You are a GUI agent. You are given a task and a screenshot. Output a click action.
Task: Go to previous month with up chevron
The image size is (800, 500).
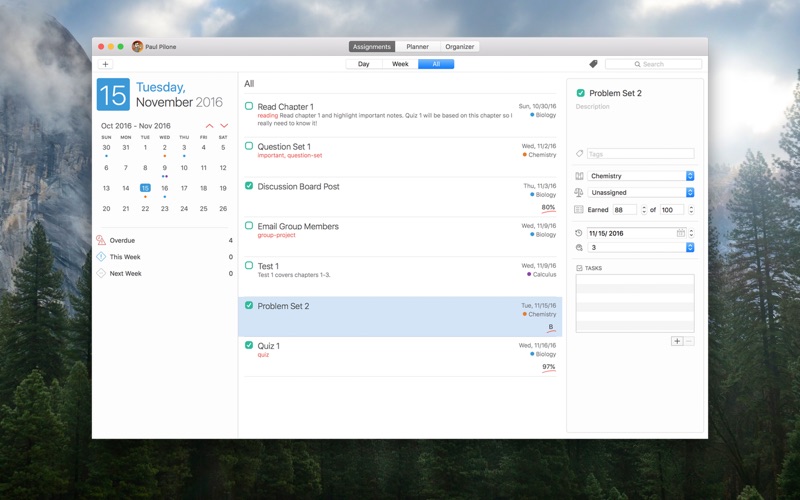209,126
